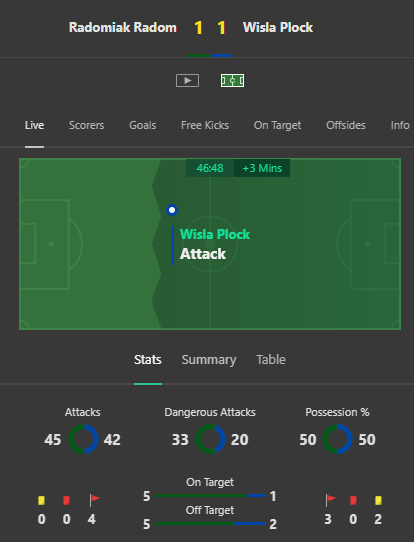Viewport: 414px width, 542px height.
Task: Click Wisla Plock's yellow card icon
Action: pyautogui.click(x=378, y=500)
